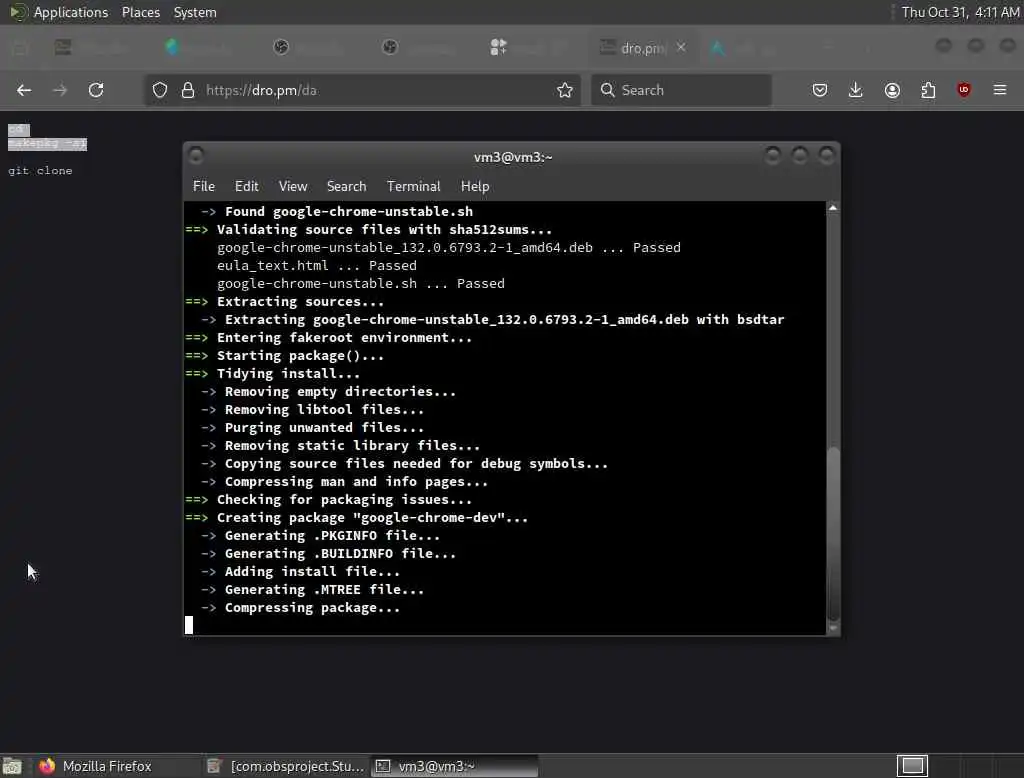Screen dimensions: 1024x778
Task: Click 'git clone' text on page
Action: [40, 170]
